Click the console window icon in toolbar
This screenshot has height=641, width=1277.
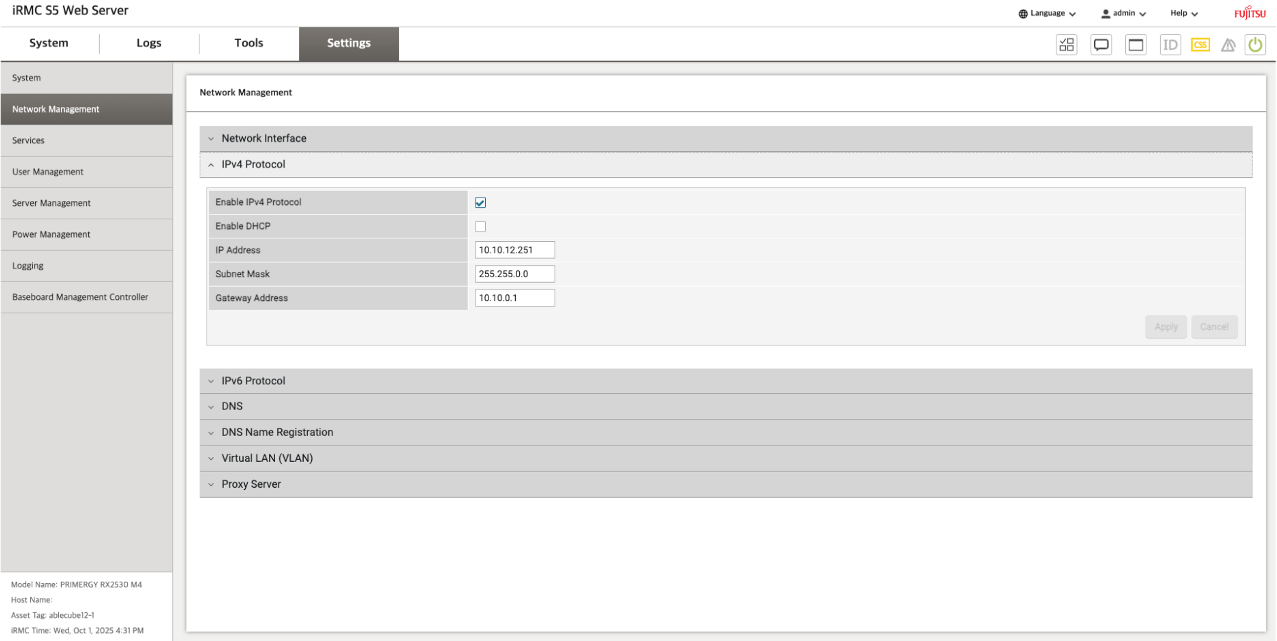(1135, 44)
